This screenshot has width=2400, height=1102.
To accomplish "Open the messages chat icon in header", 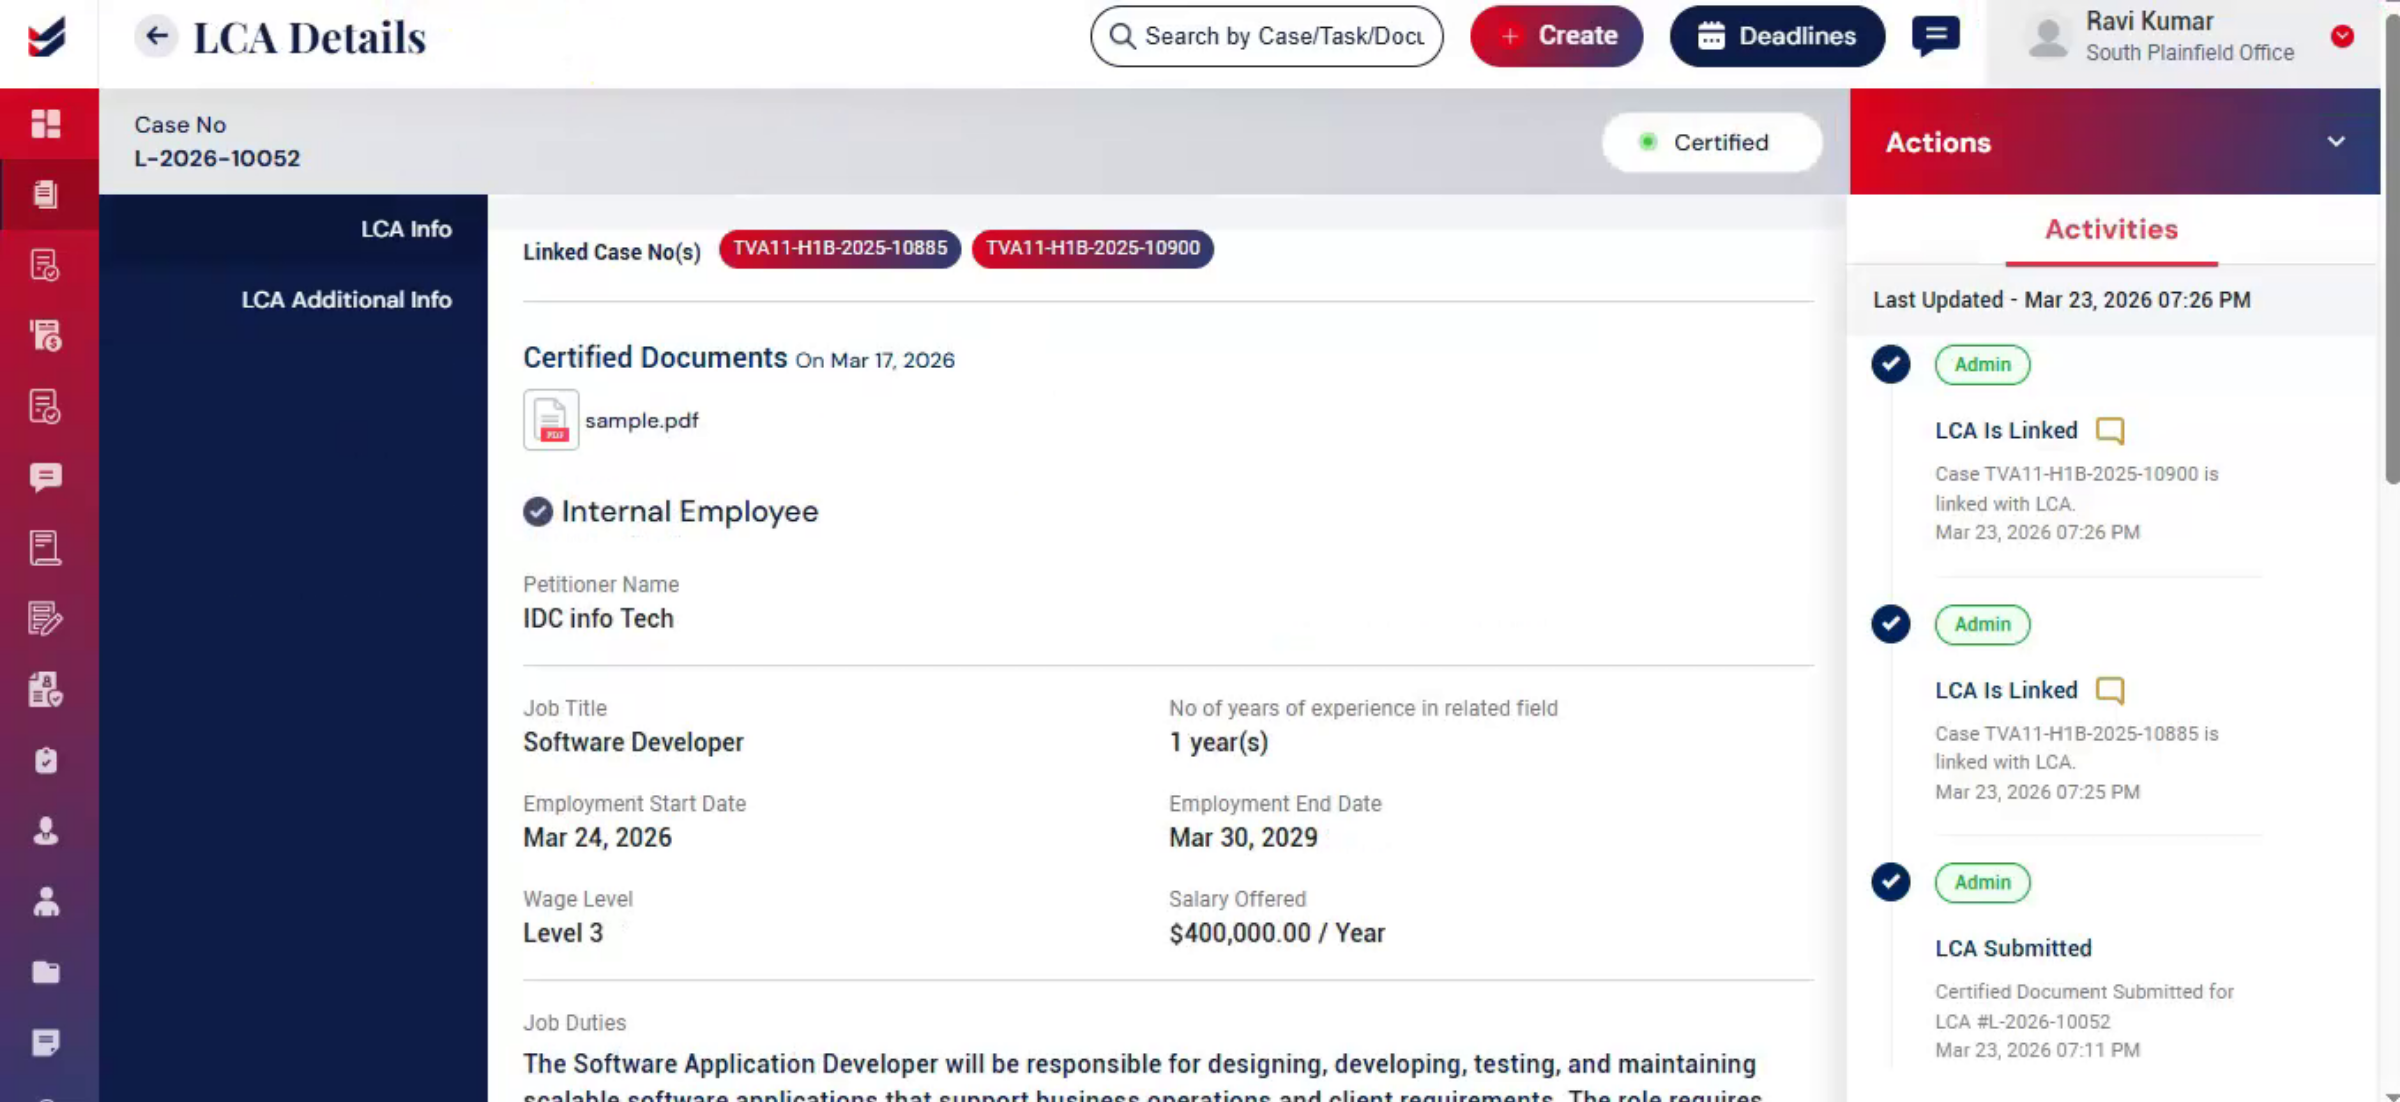I will pos(1935,37).
